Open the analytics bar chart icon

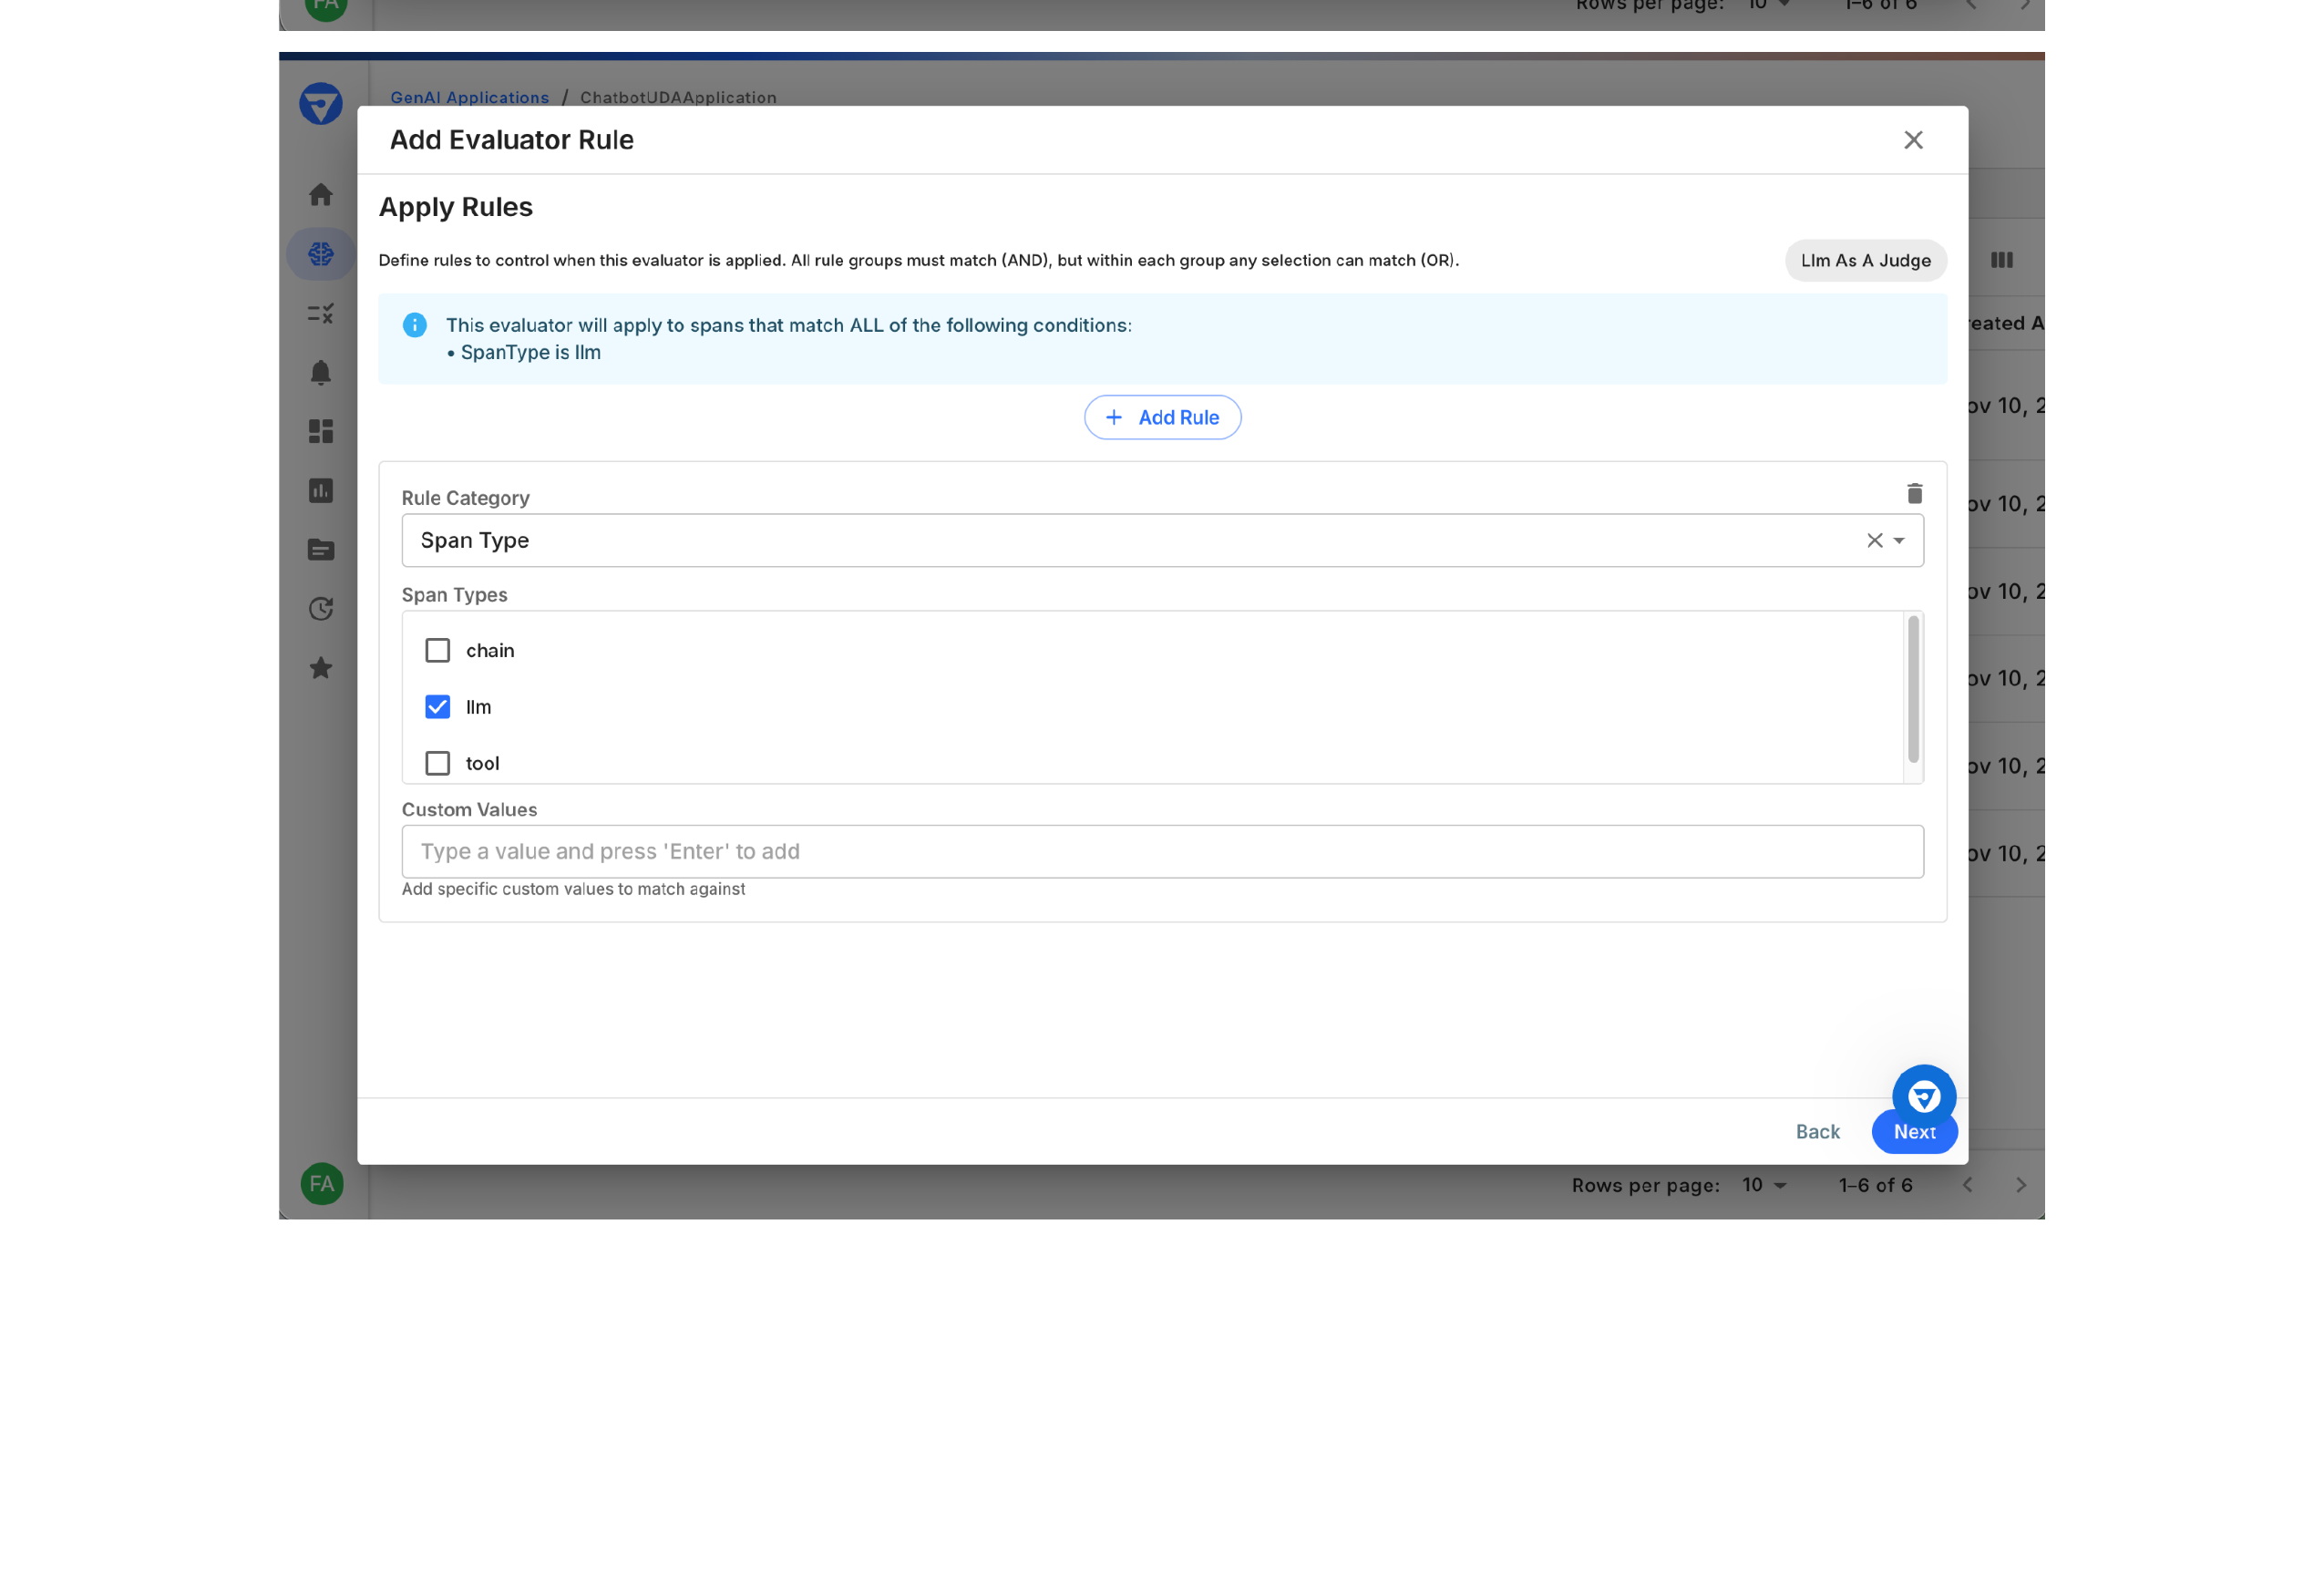(320, 490)
